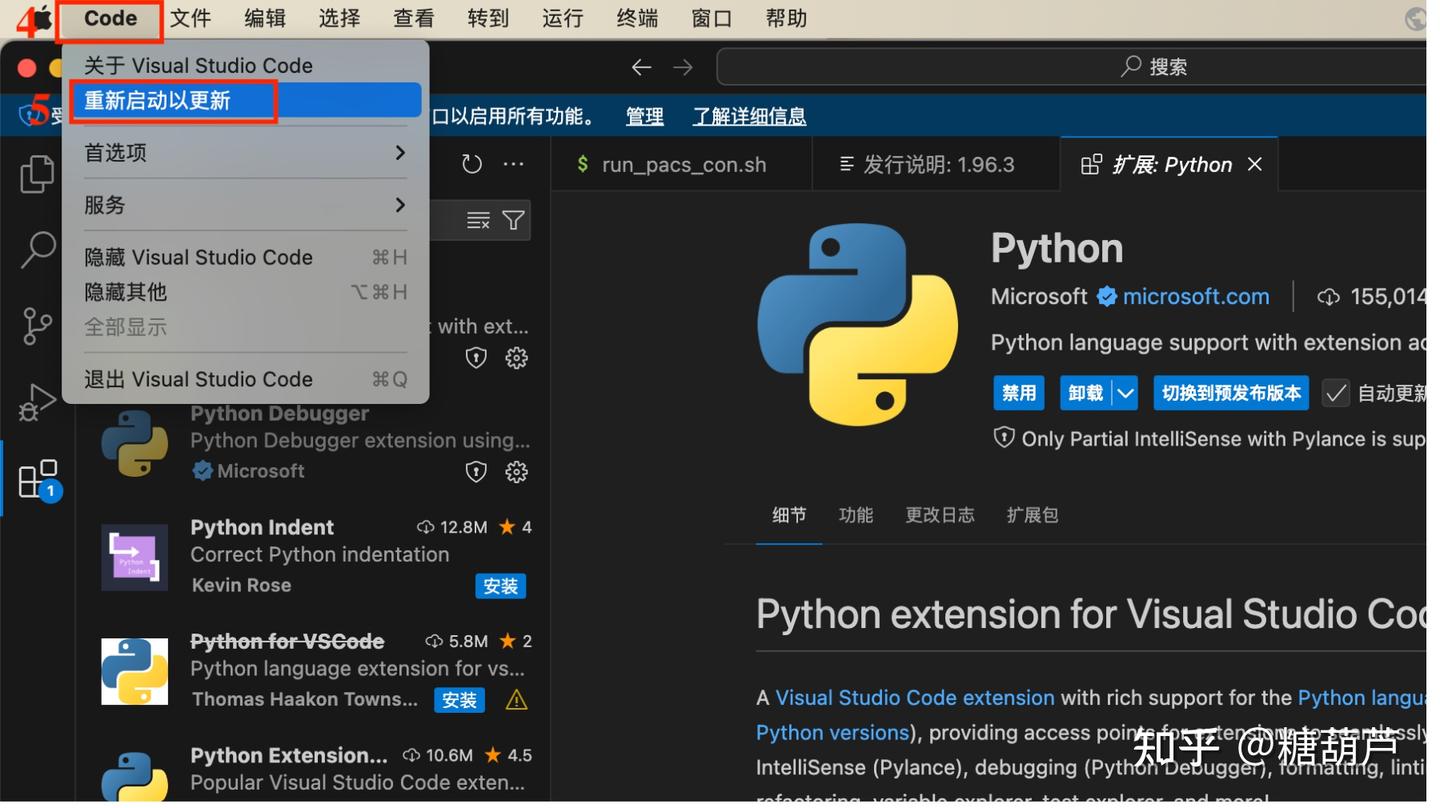This screenshot has width=1440, height=808.
Task: Click the Apple menu icon
Action: 40,19
